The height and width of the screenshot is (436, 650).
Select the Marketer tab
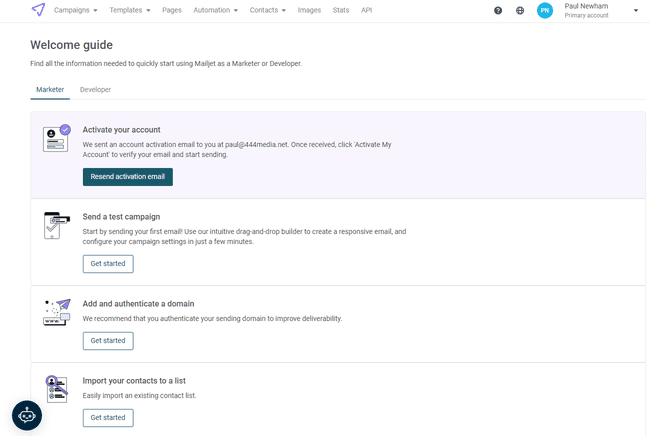point(50,90)
